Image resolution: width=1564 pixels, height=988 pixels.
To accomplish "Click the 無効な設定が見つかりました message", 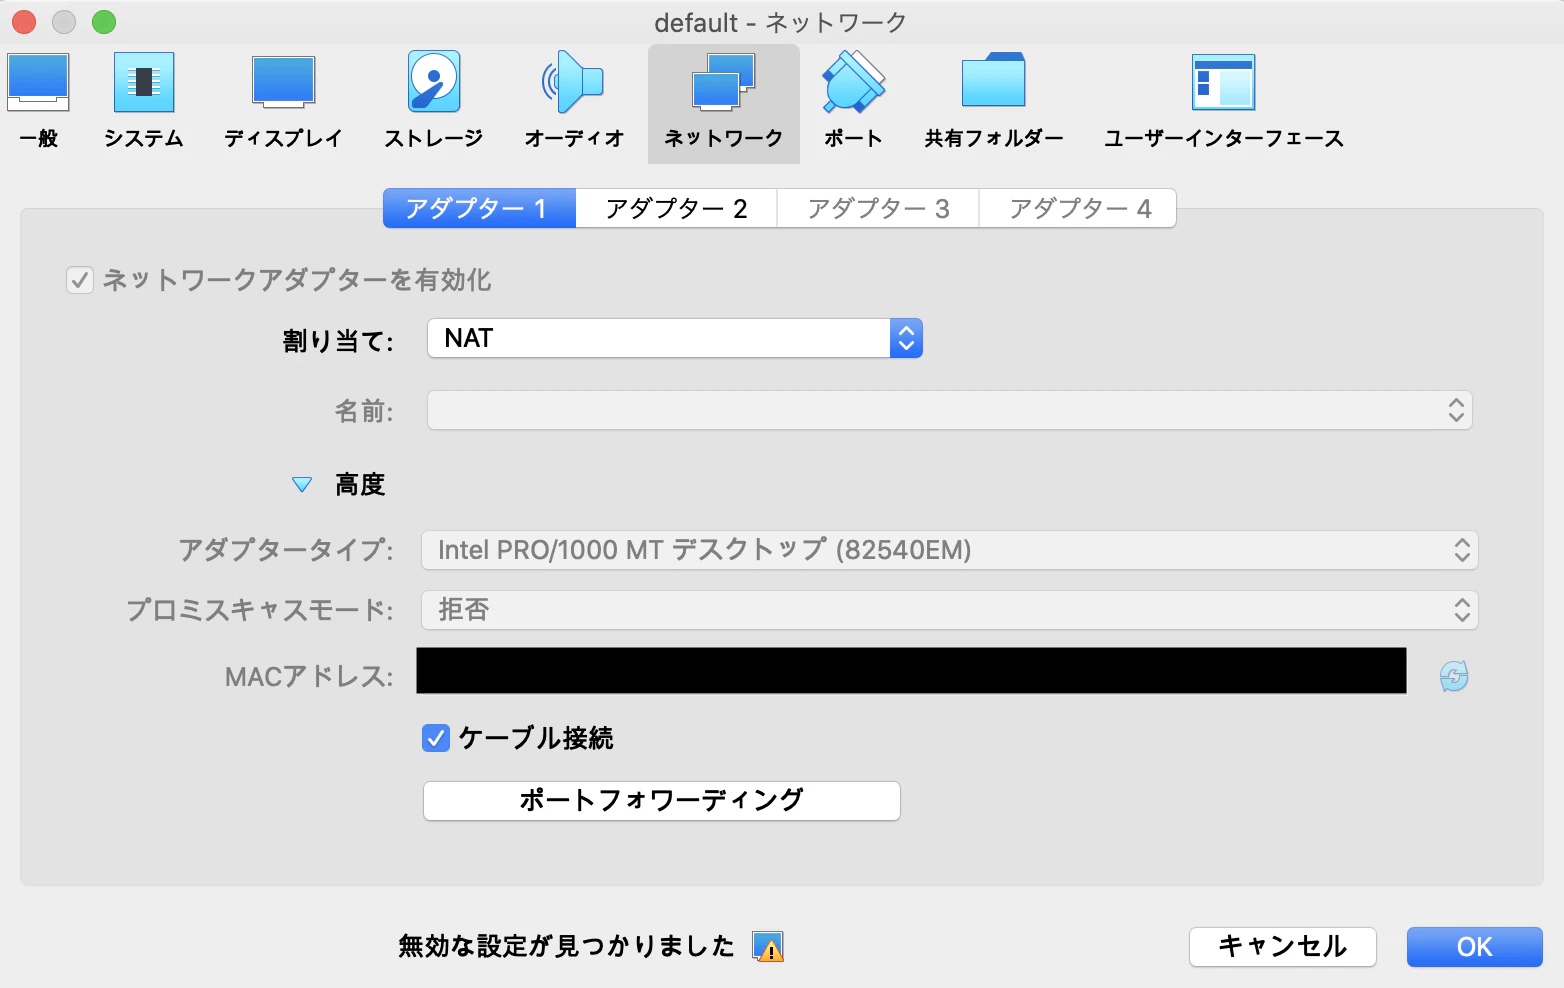I will click(566, 946).
